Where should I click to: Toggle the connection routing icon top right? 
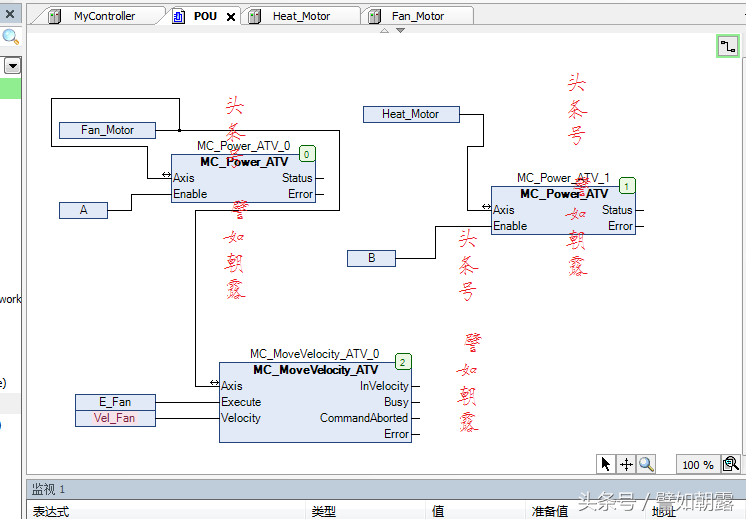727,47
